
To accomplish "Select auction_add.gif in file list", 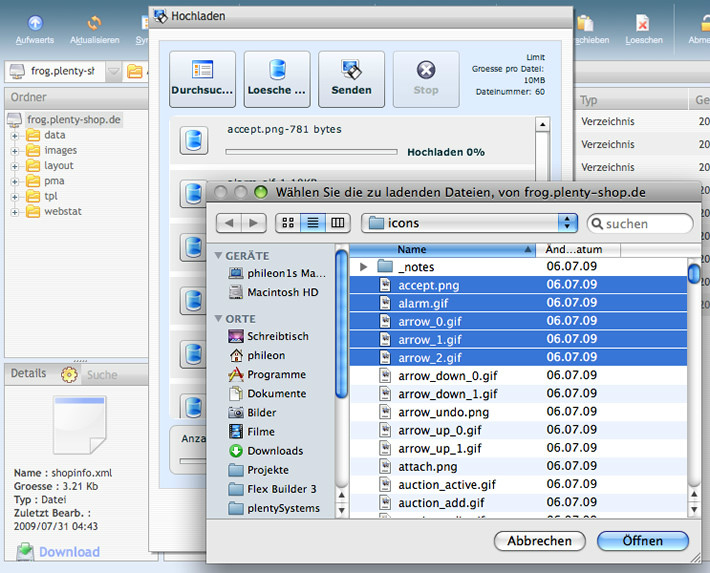I will 518,502.
